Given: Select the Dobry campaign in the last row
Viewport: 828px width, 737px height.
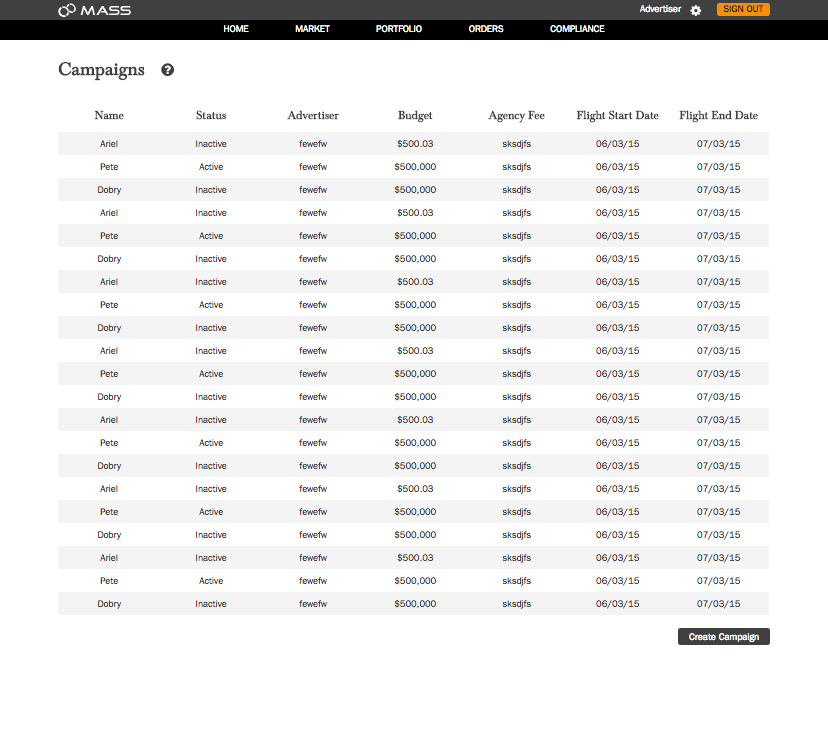Looking at the screenshot, I should pyautogui.click(x=109, y=604).
